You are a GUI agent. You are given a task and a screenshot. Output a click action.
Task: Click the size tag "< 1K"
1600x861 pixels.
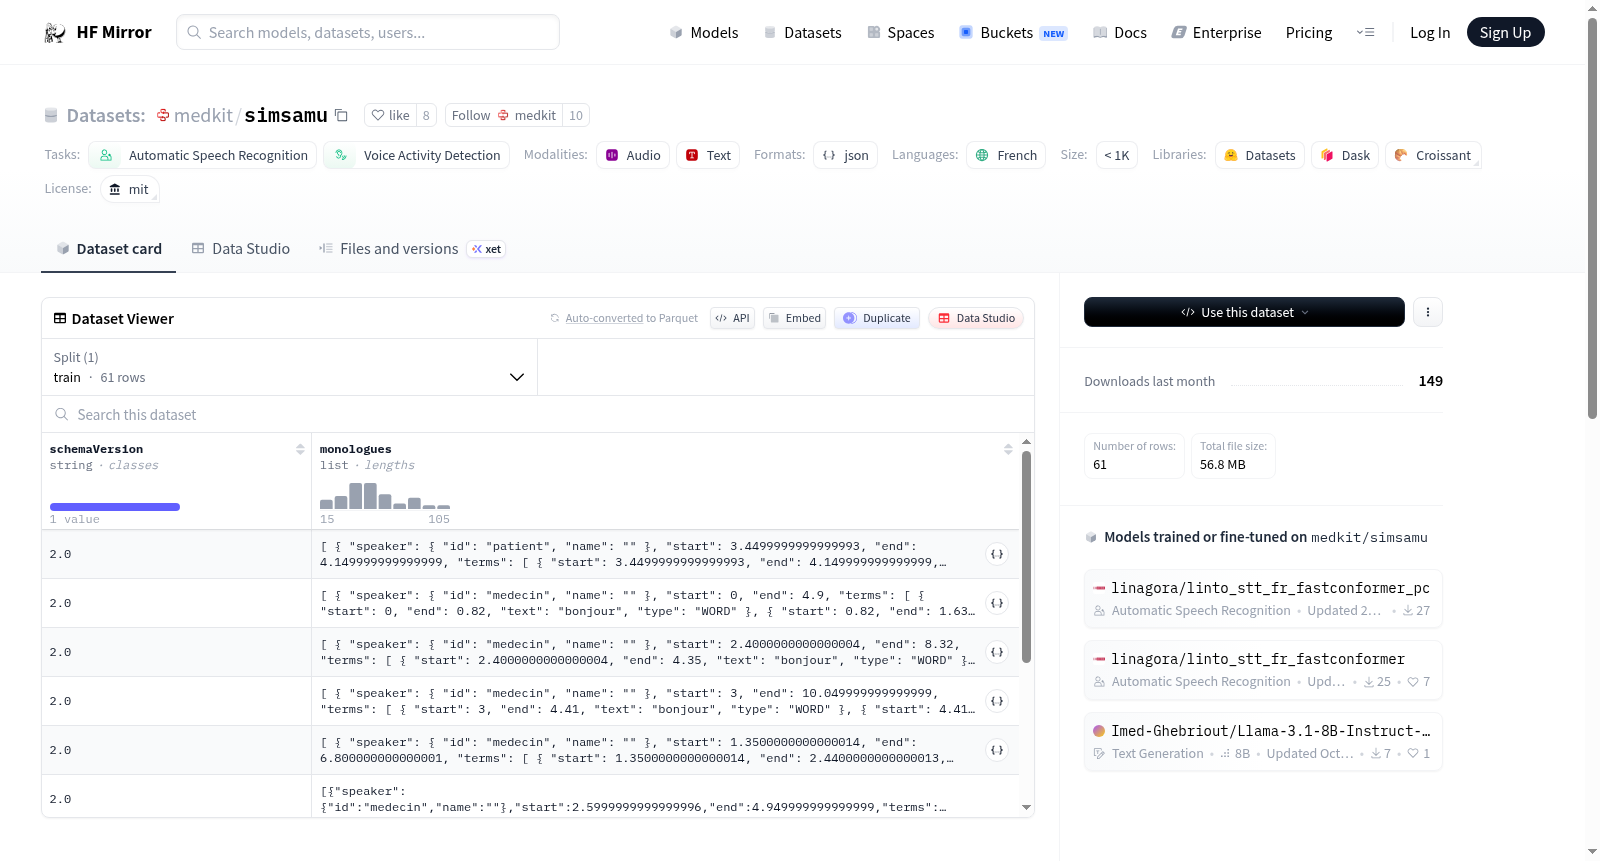[x=1117, y=155]
